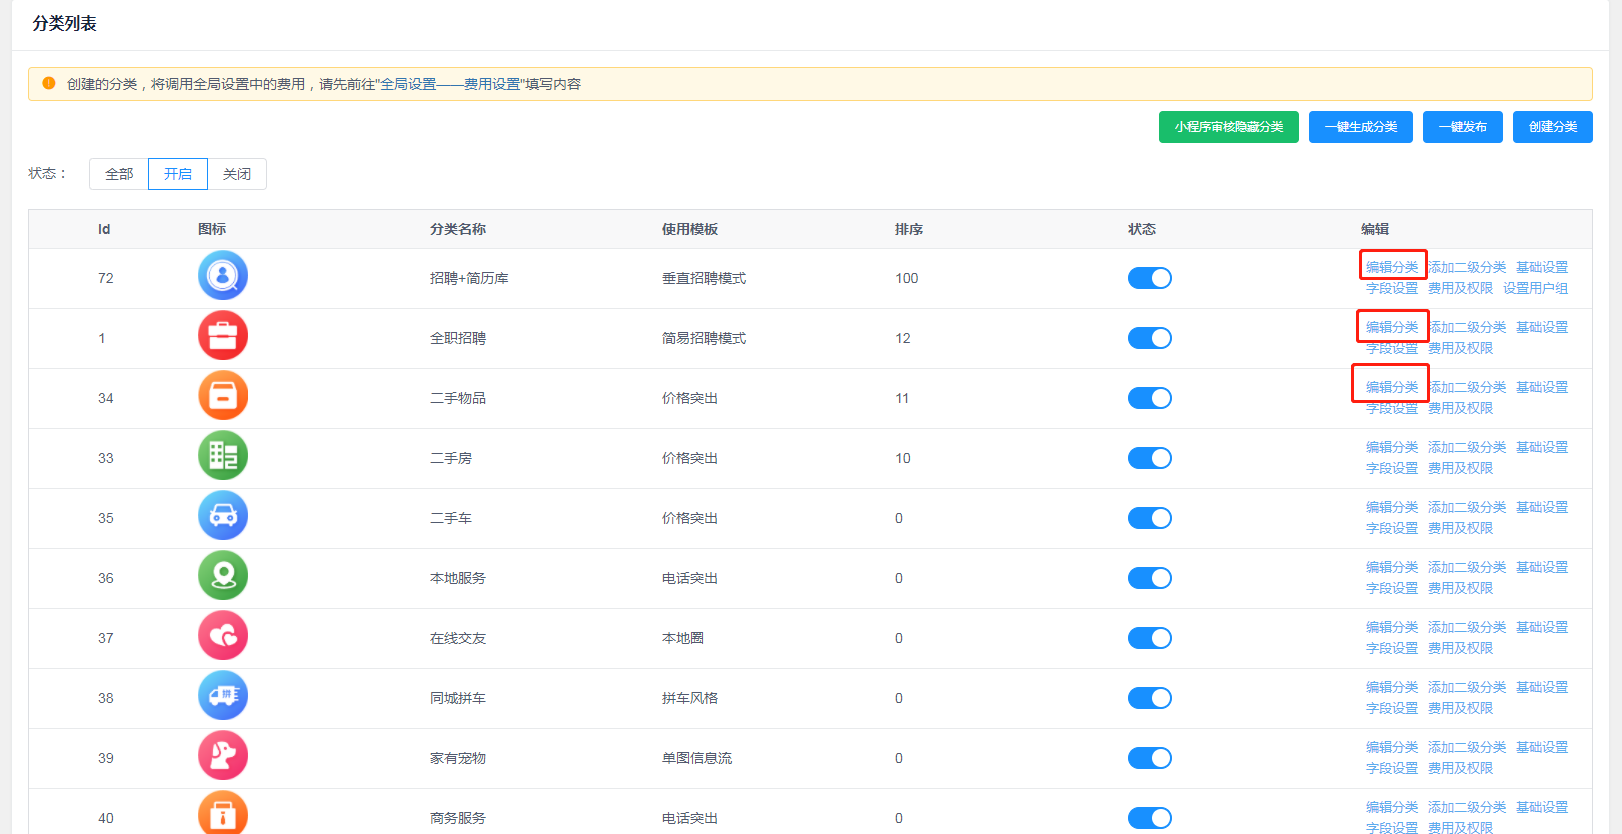Image resolution: width=1622 pixels, height=834 pixels.
Task: Turn off the 二手房 status switch
Action: pos(1150,458)
